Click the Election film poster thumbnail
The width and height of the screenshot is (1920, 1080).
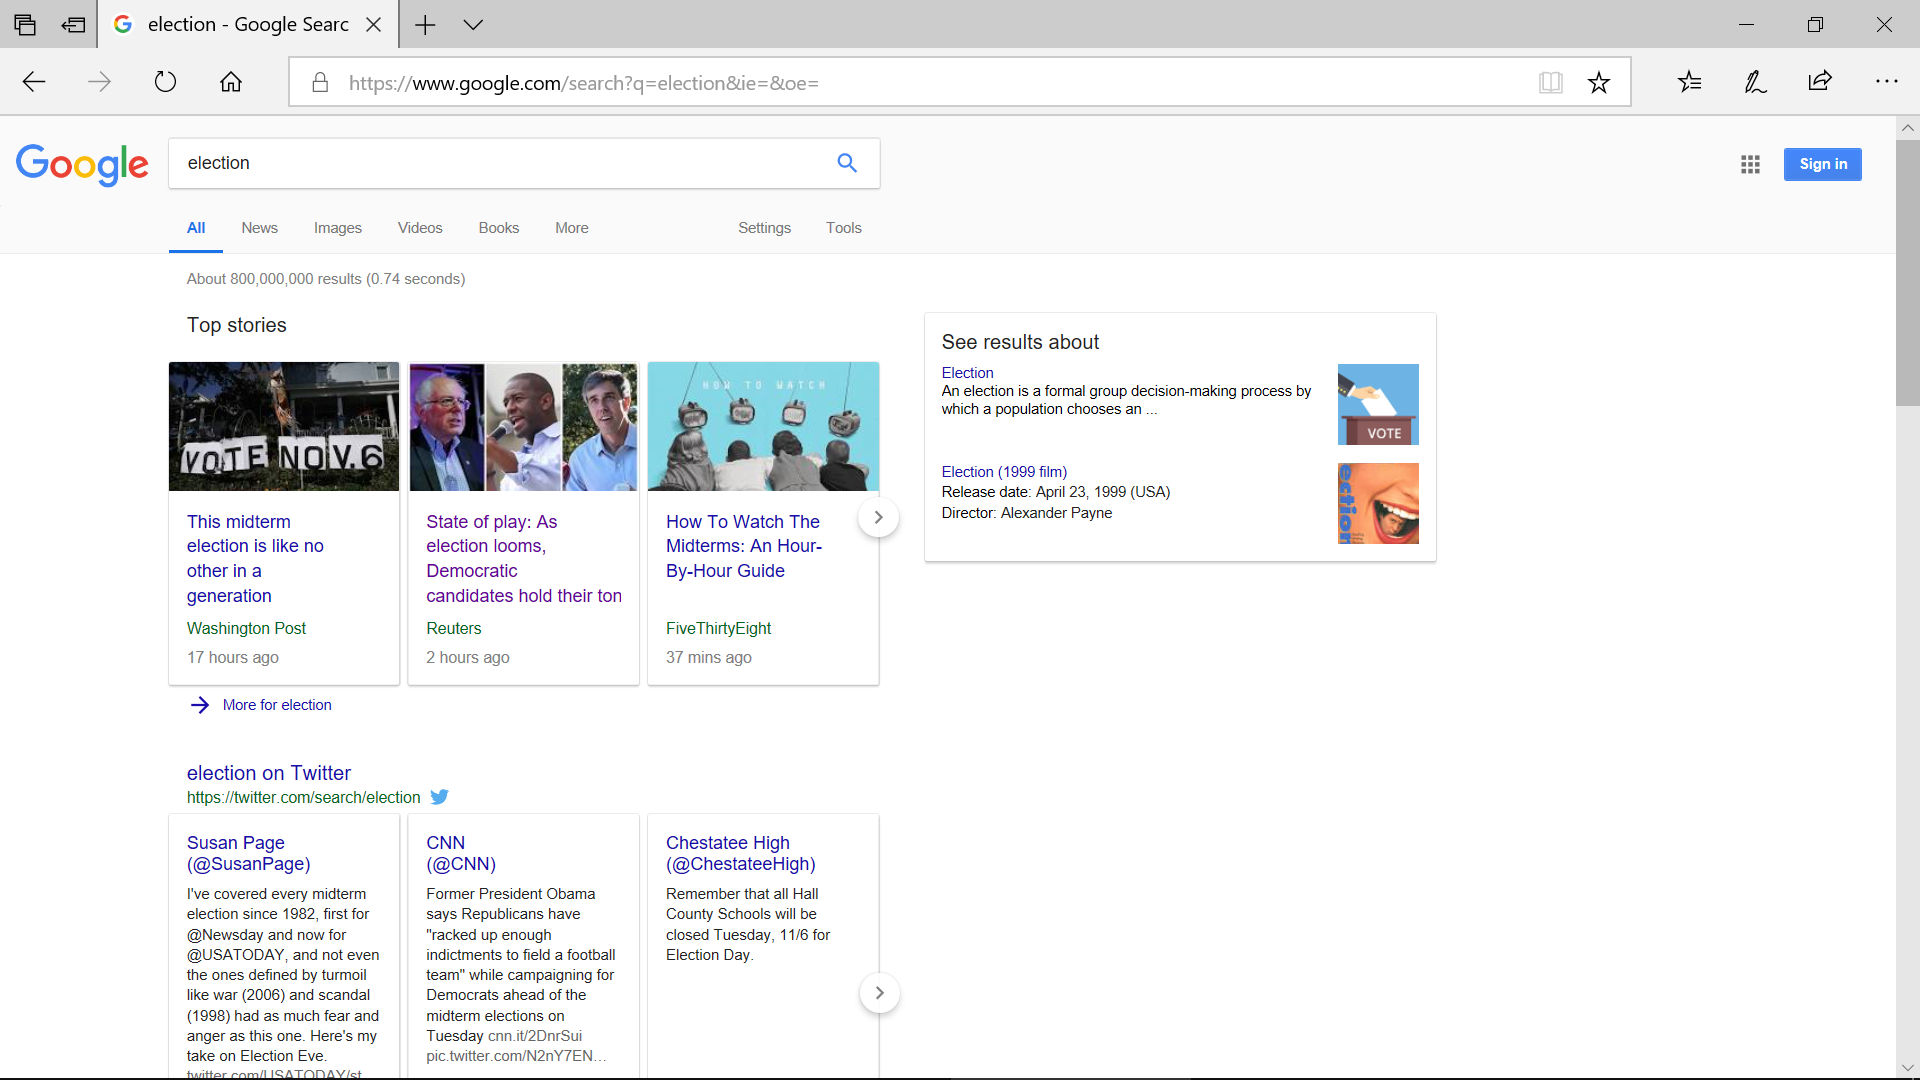click(x=1378, y=503)
